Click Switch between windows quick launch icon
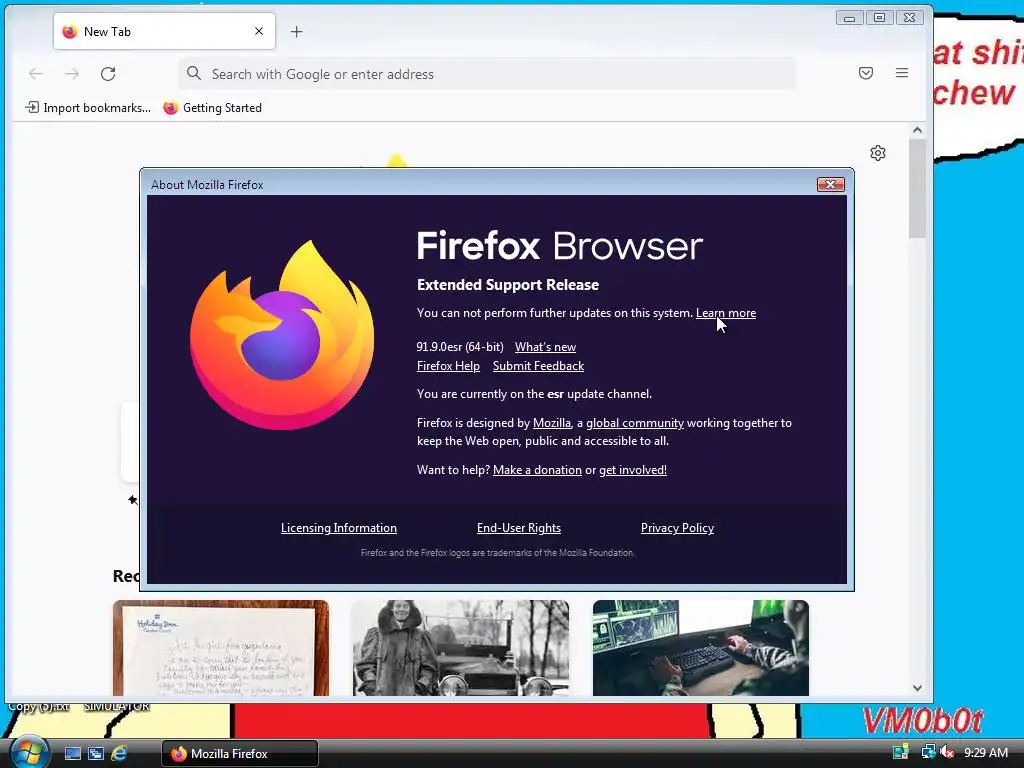The height and width of the screenshot is (768, 1024). pyautogui.click(x=96, y=754)
